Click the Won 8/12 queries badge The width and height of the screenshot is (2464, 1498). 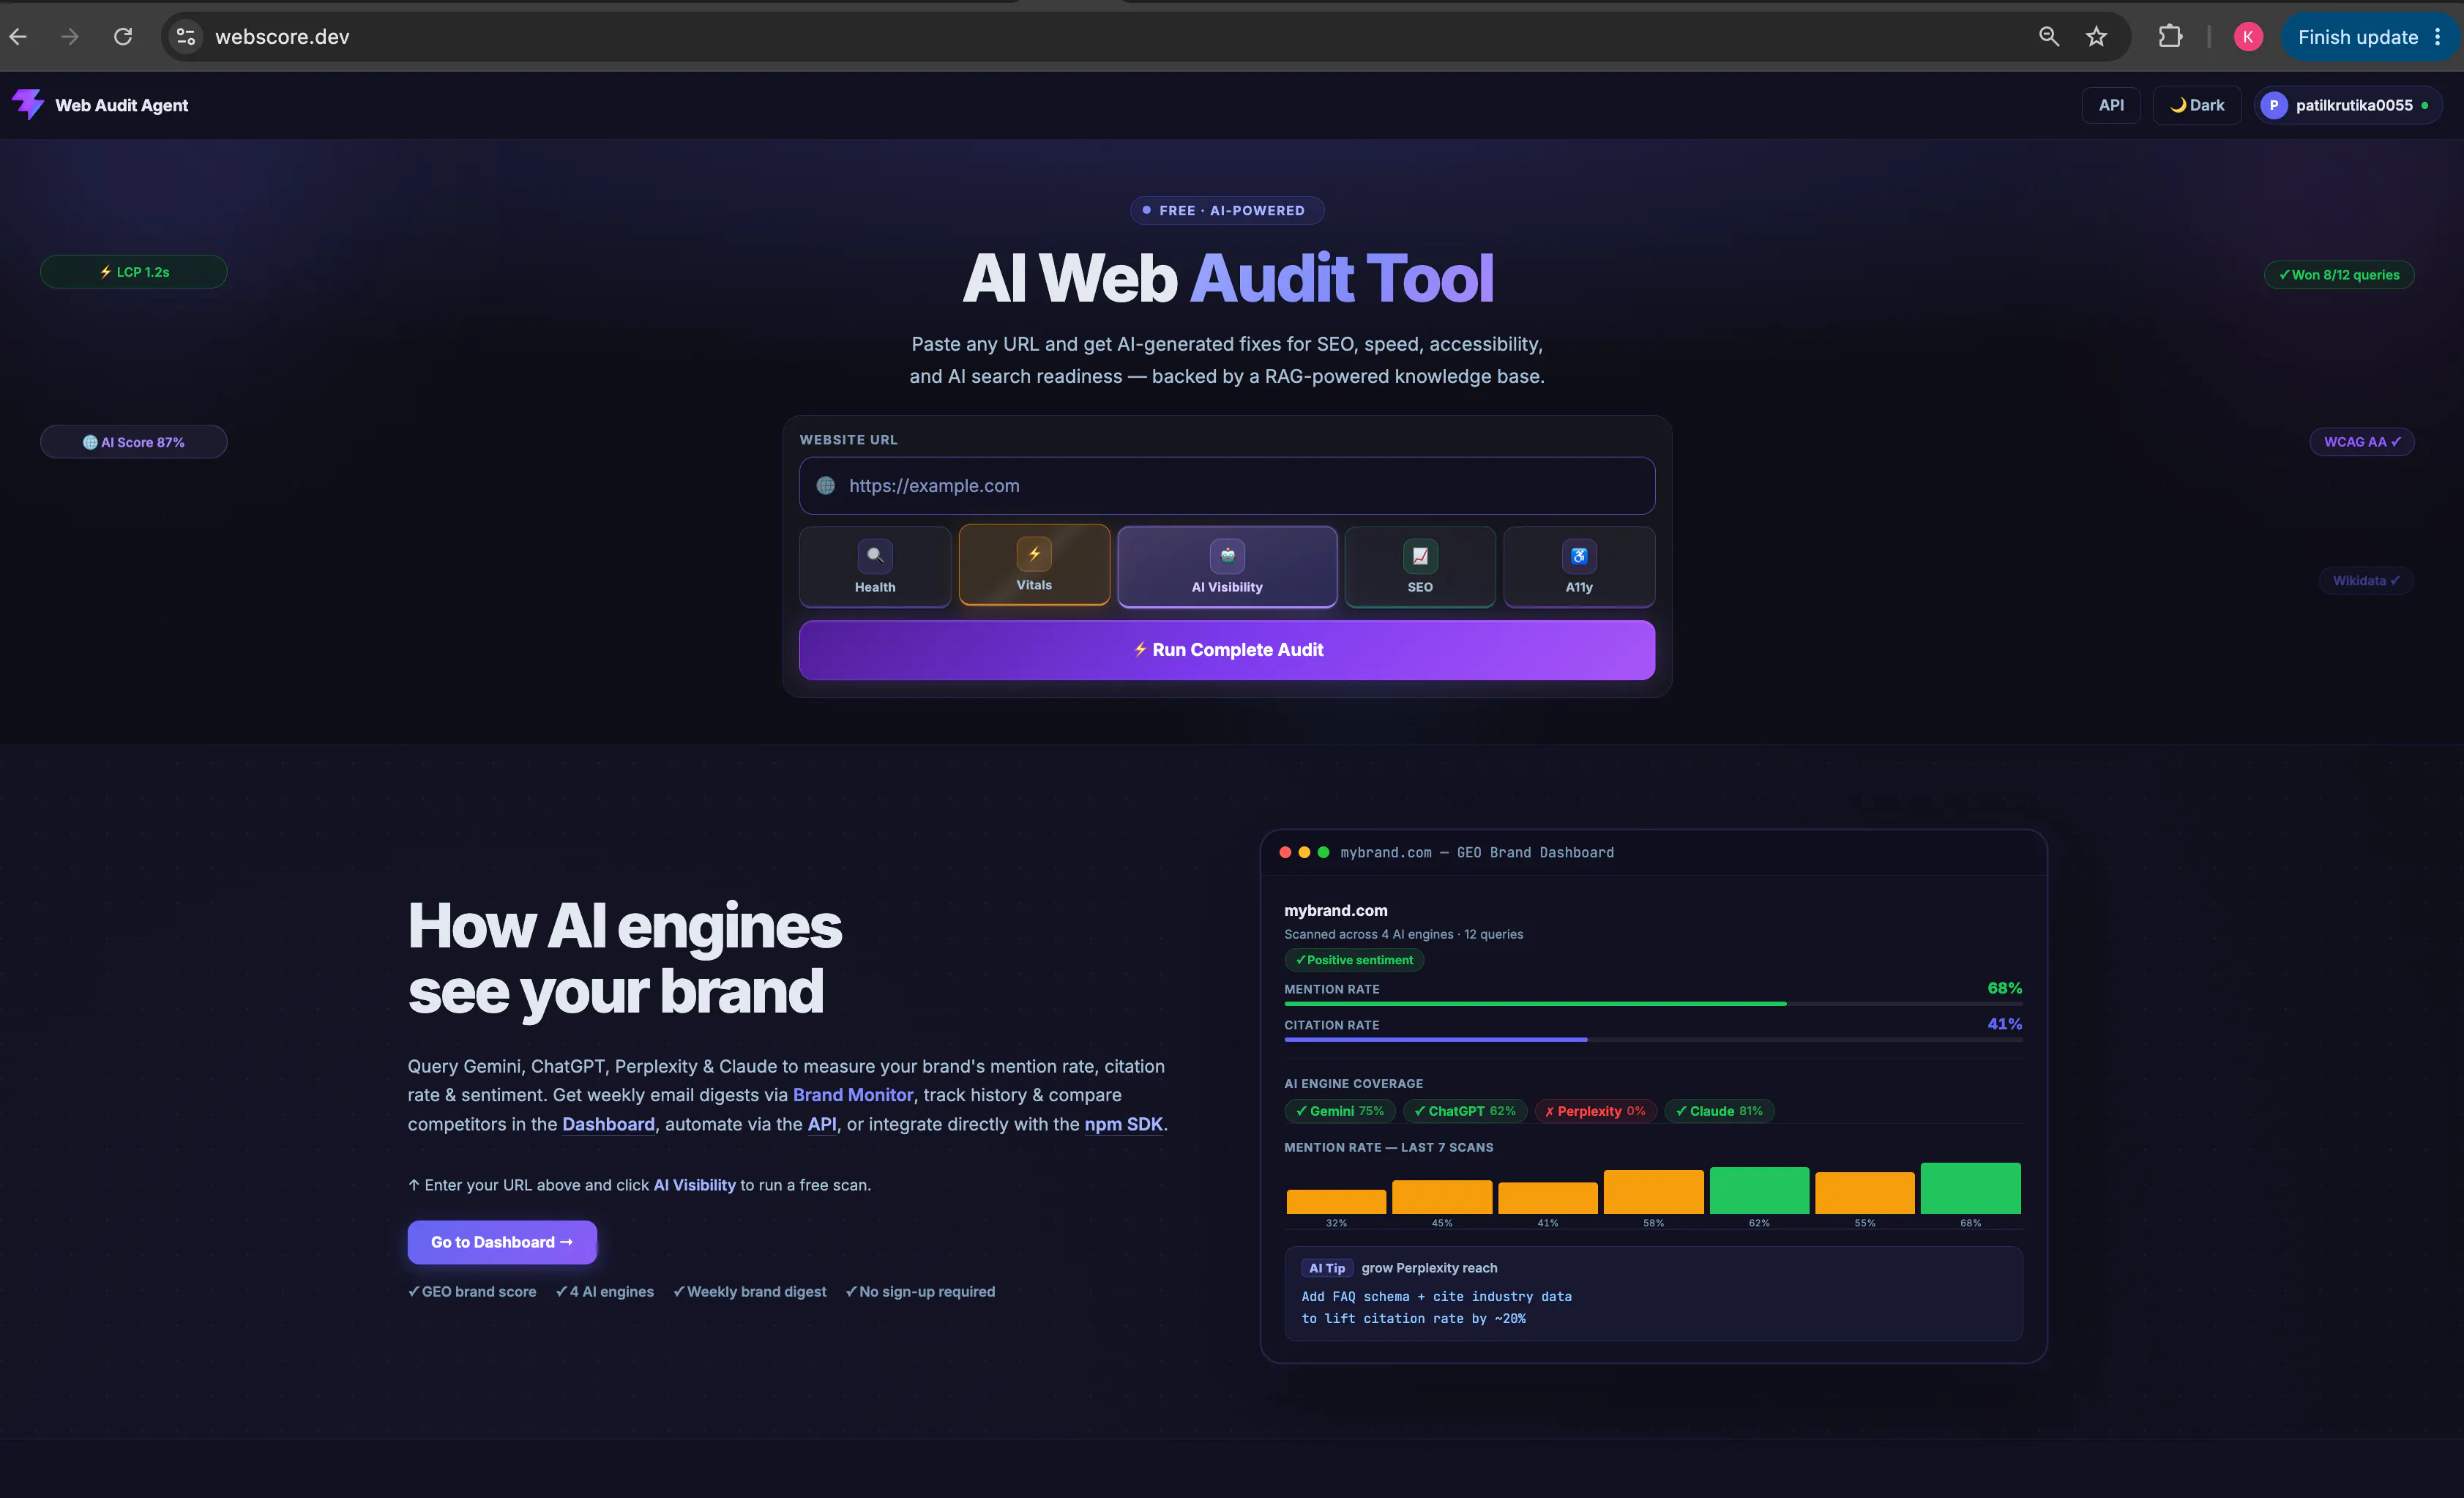tap(2338, 275)
